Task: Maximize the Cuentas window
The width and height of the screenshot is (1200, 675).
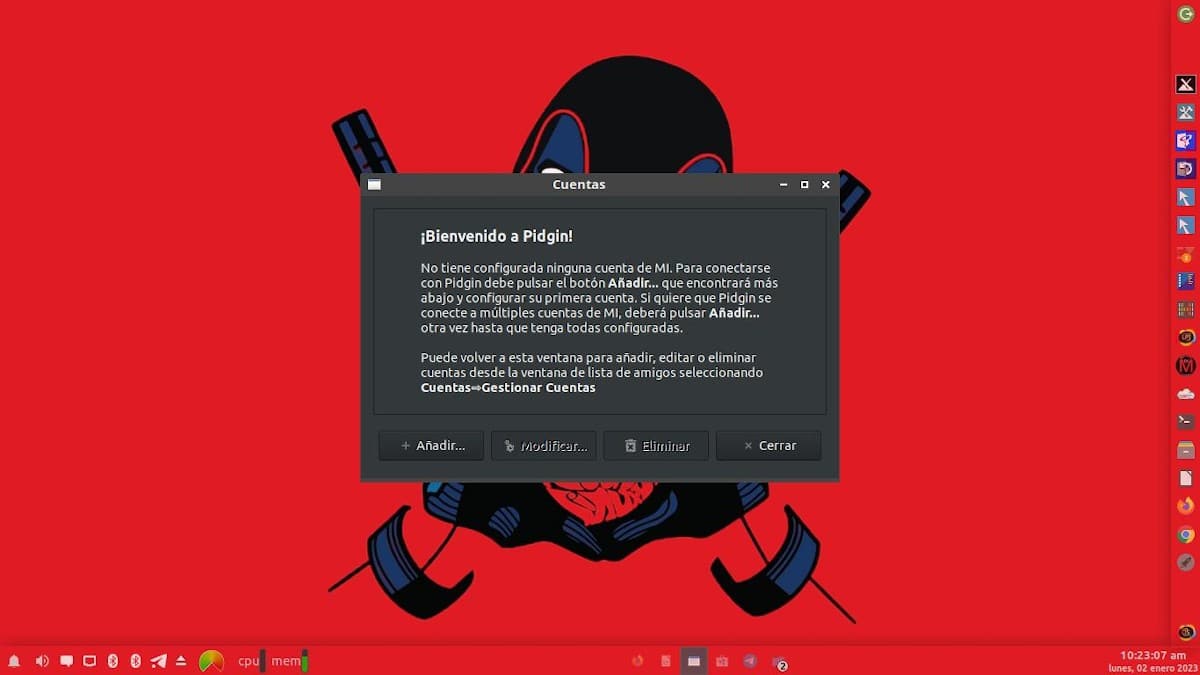Action: pos(804,185)
